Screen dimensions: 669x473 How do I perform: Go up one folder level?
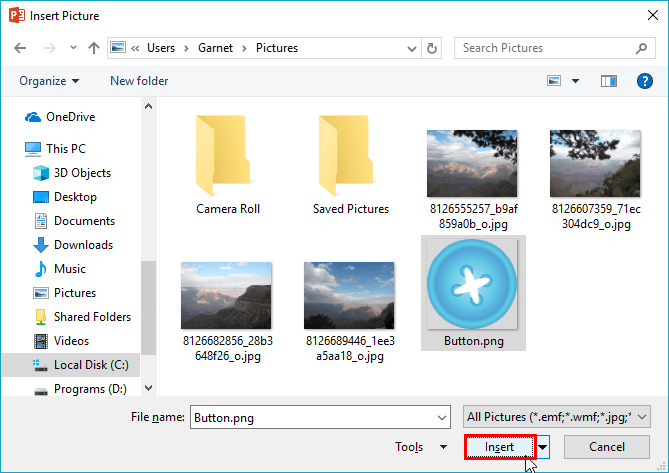pos(94,48)
